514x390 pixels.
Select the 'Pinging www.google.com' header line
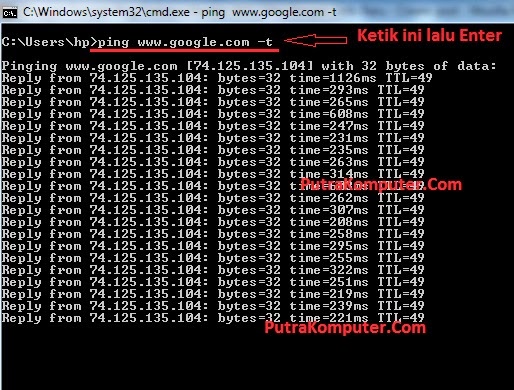(x=249, y=66)
